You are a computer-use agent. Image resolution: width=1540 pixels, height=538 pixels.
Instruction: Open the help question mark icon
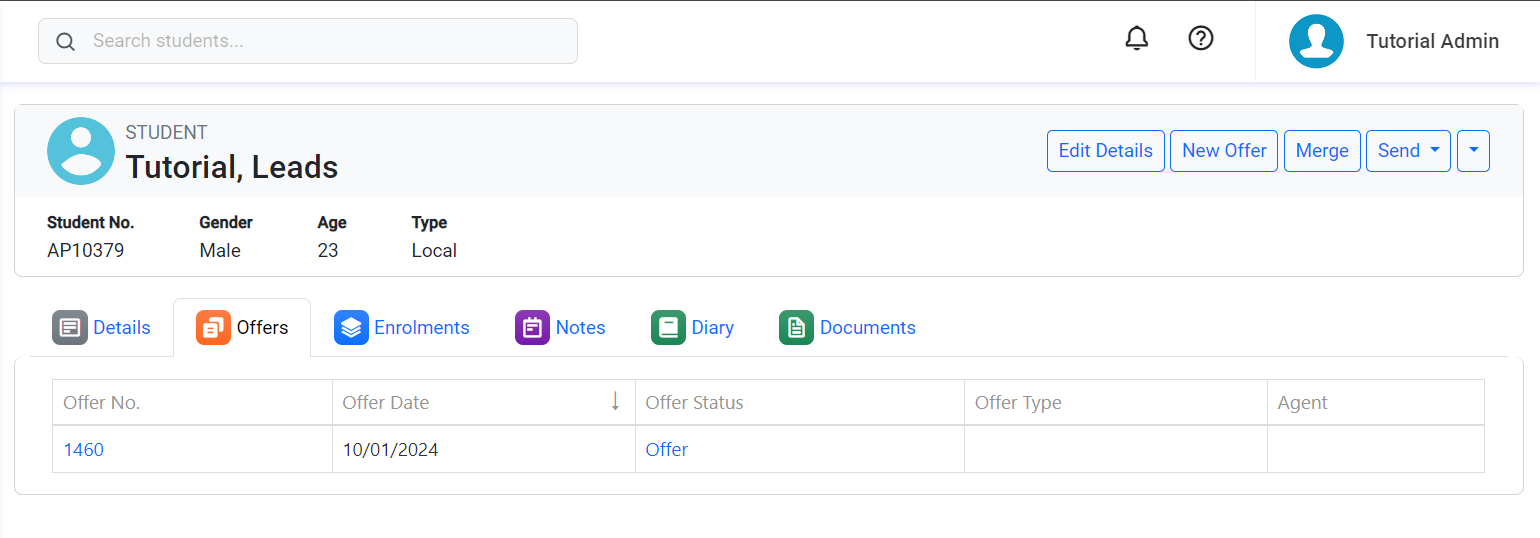[x=1200, y=39]
